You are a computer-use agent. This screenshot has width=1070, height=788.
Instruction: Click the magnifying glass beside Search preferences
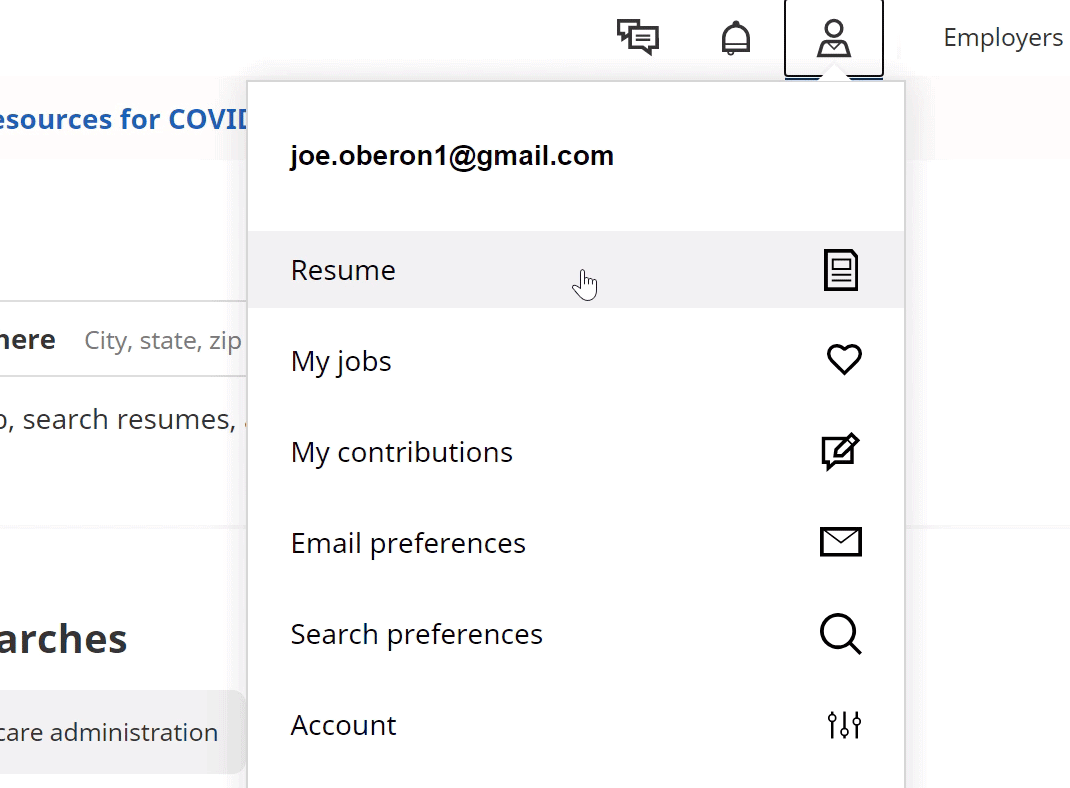coord(840,633)
